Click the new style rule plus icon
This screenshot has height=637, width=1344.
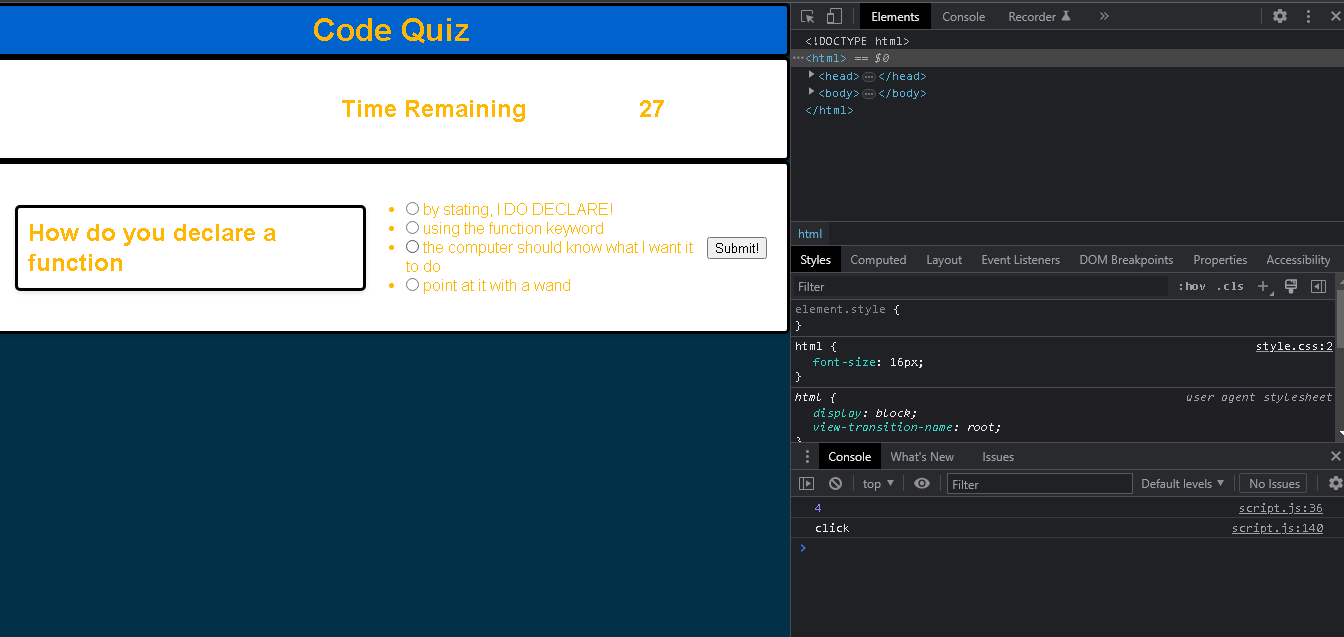click(1262, 286)
